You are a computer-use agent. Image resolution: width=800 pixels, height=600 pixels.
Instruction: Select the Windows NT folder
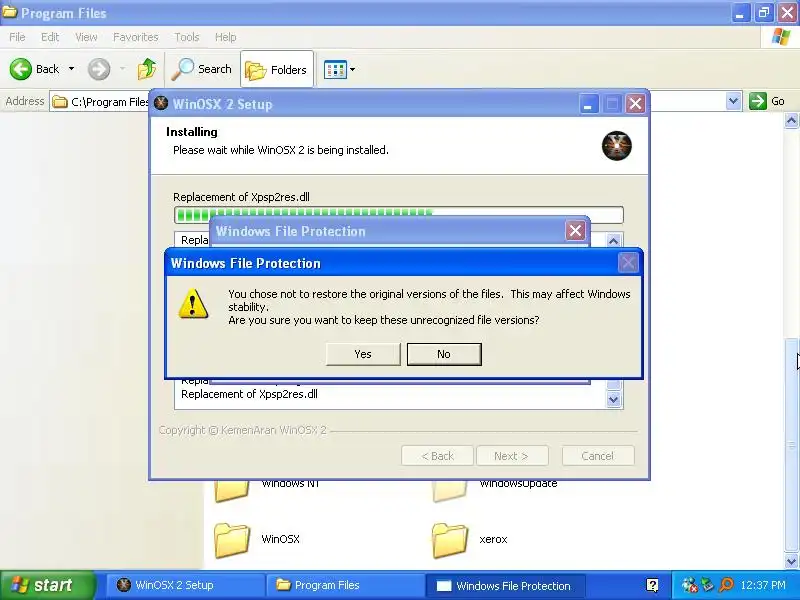[x=266, y=489]
